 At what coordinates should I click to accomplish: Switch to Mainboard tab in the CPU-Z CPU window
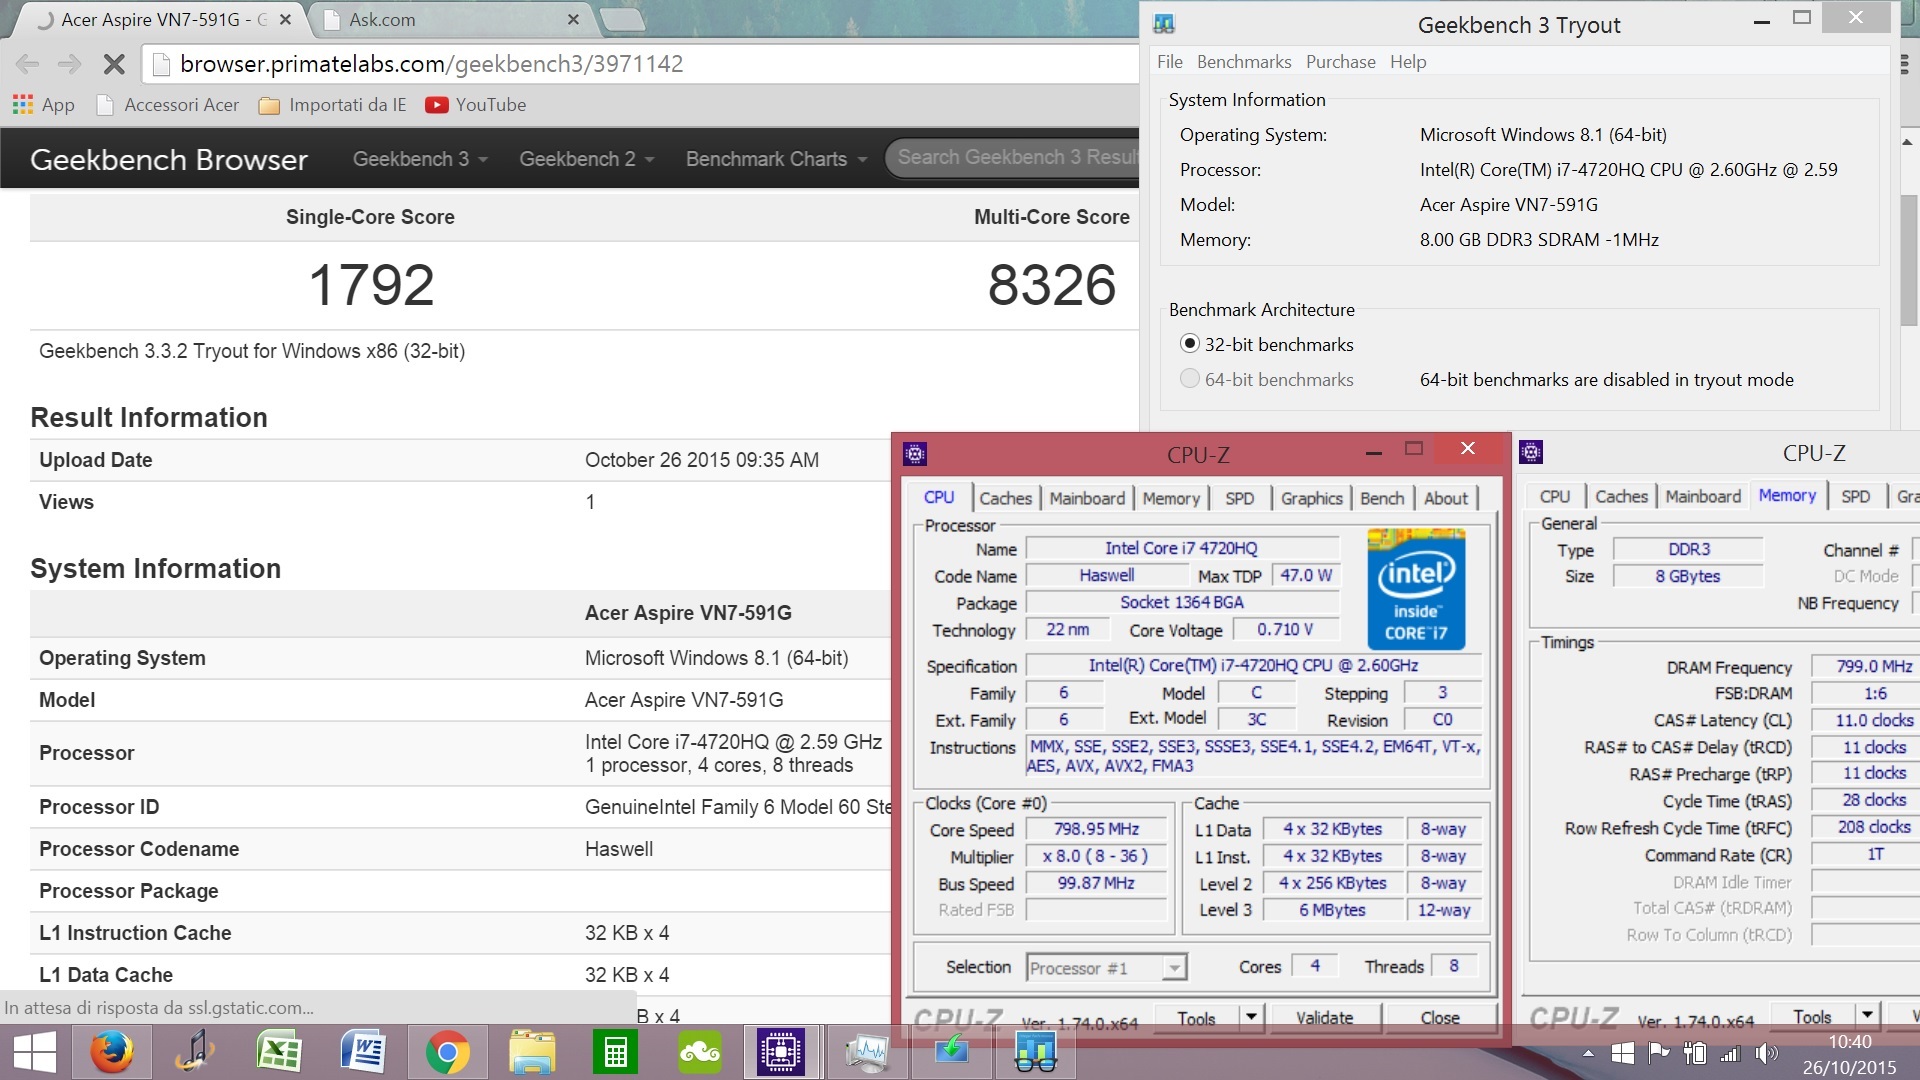(1087, 498)
